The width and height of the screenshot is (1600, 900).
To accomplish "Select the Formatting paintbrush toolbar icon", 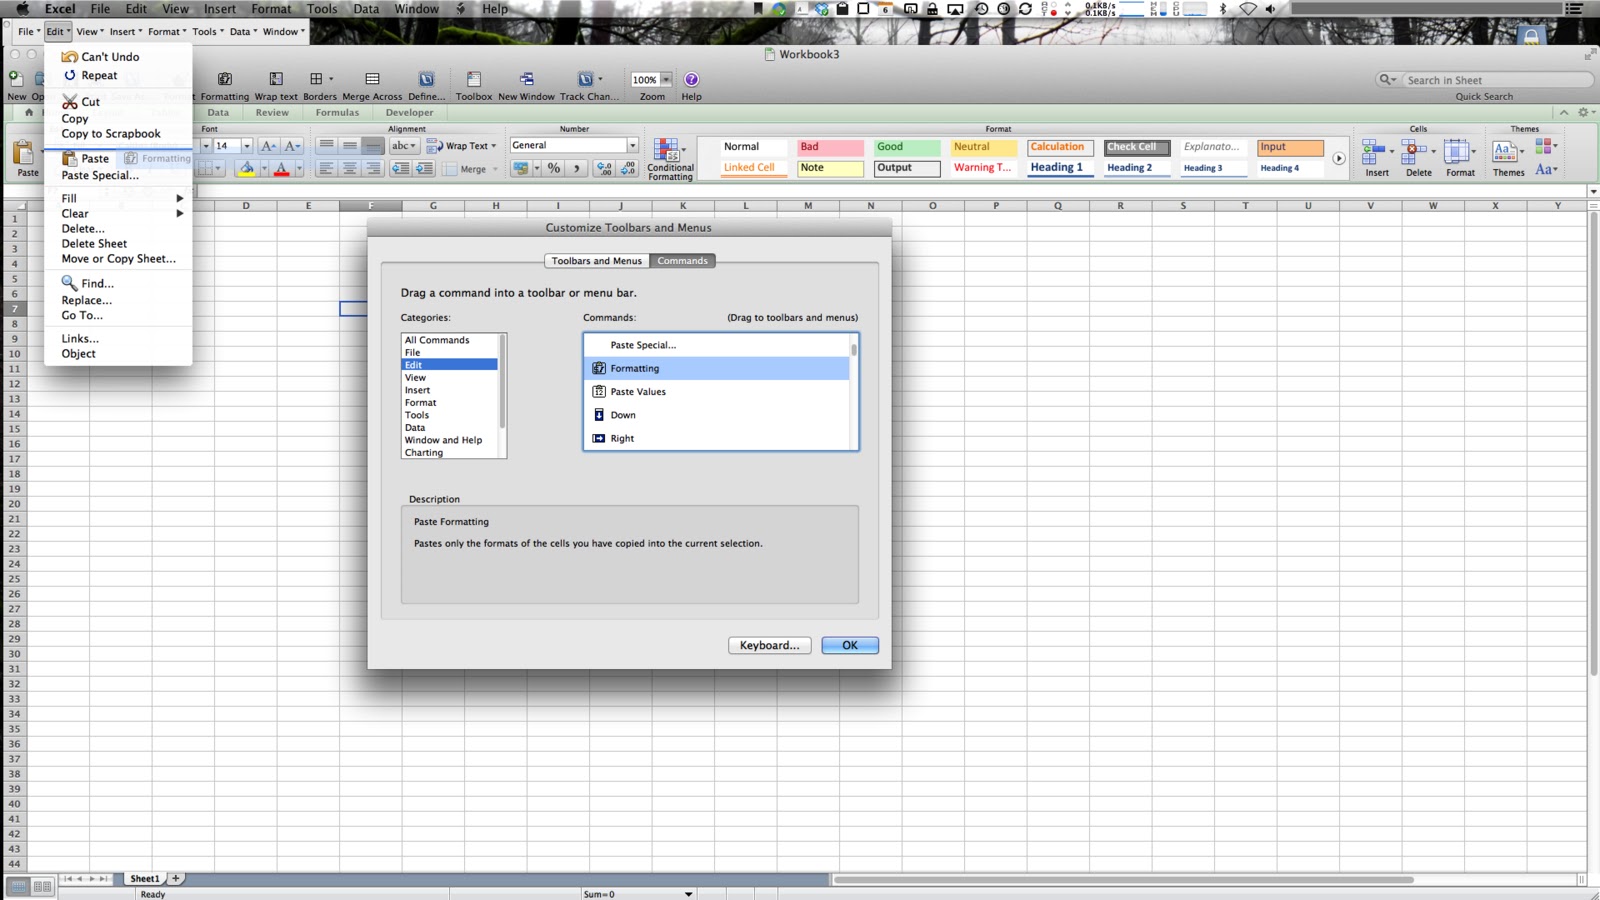I will point(226,82).
